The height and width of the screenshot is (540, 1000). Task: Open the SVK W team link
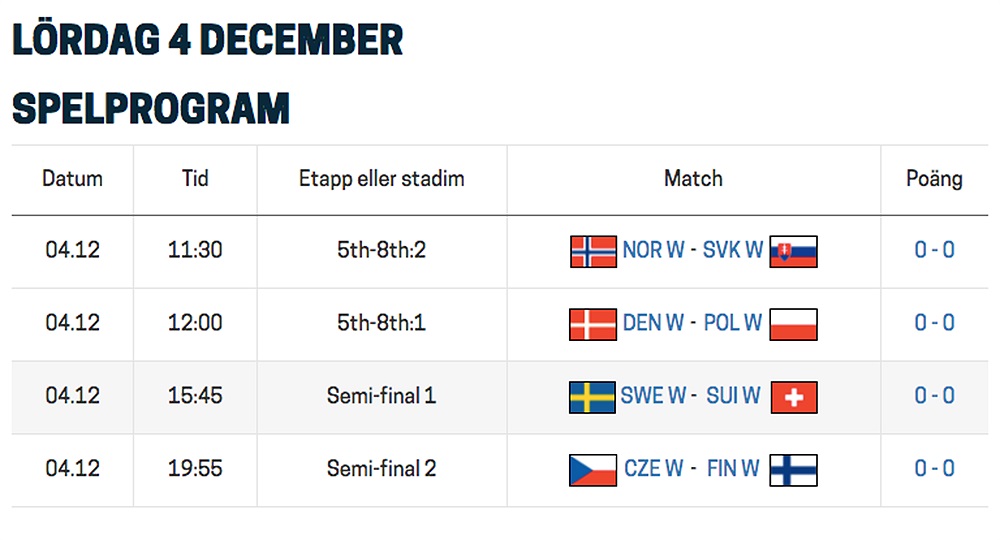pos(733,250)
